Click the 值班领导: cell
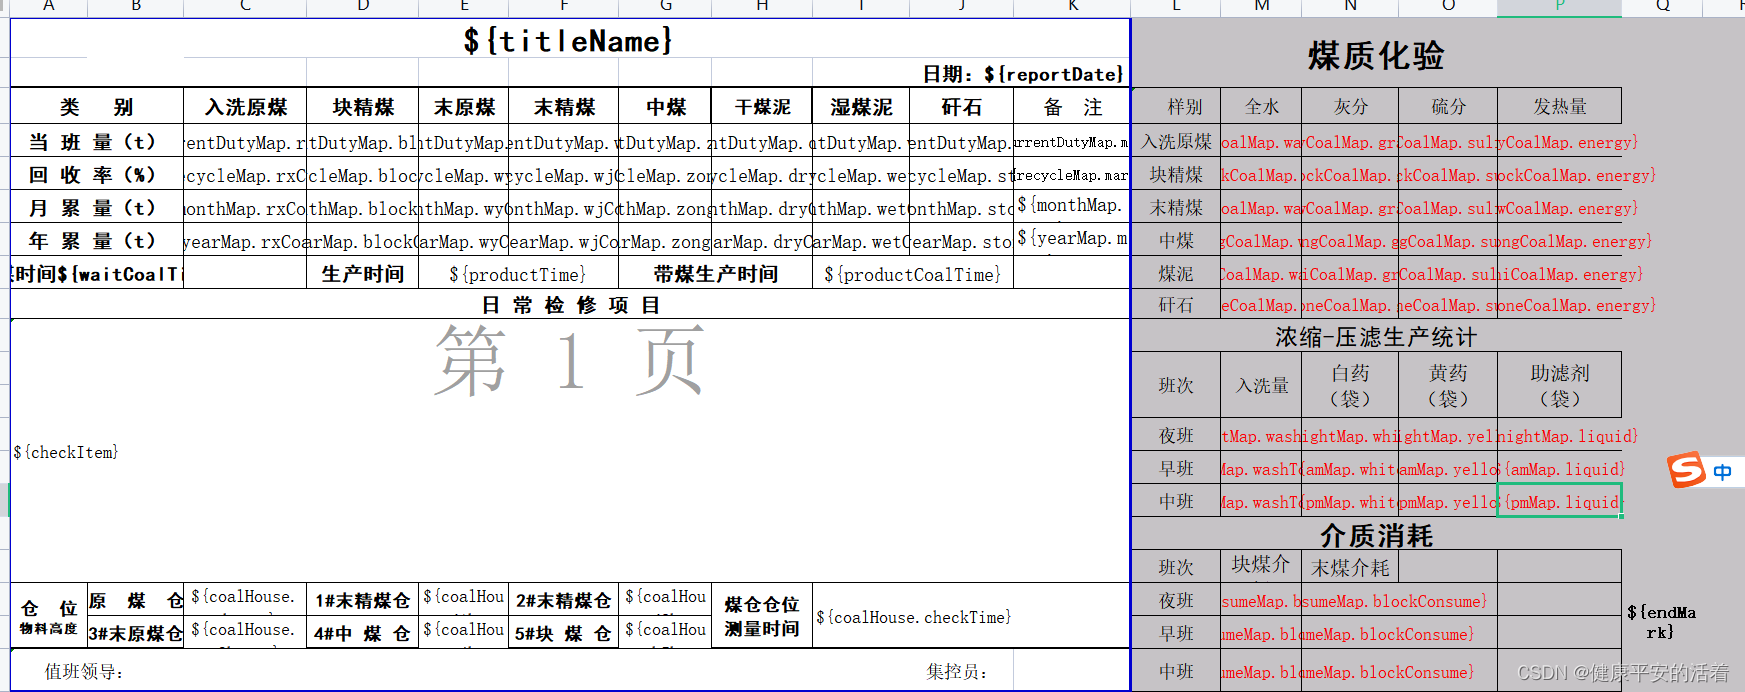Screen dimensions: 1745x692 click(x=84, y=671)
